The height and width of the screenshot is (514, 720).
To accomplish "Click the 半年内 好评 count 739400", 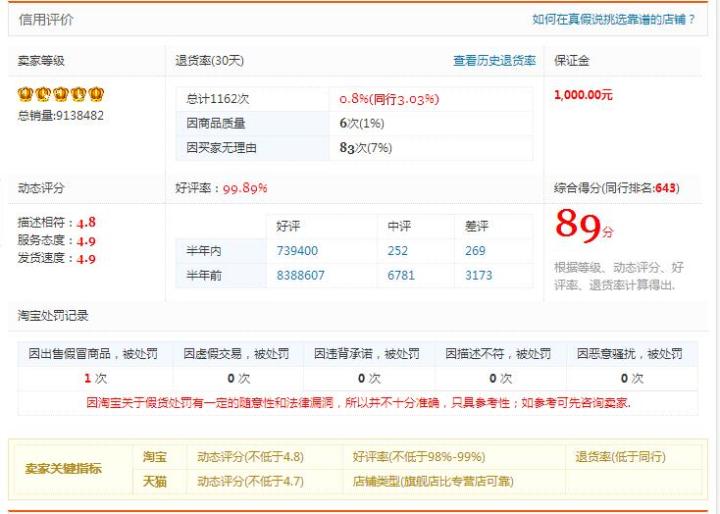I will point(297,251).
